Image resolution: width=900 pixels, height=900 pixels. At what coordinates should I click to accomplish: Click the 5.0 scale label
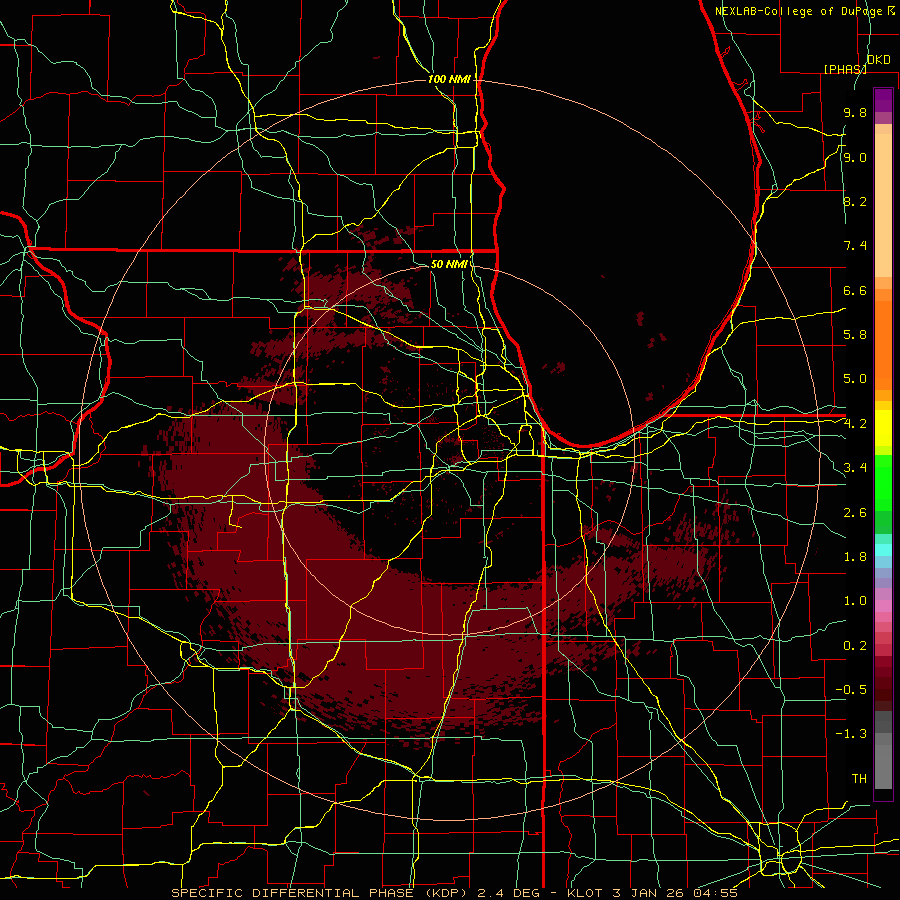[x=855, y=379]
